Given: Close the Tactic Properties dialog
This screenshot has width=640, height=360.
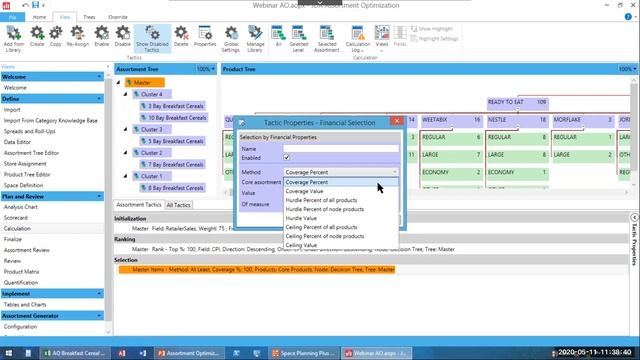Looking at the screenshot, I should [396, 121].
